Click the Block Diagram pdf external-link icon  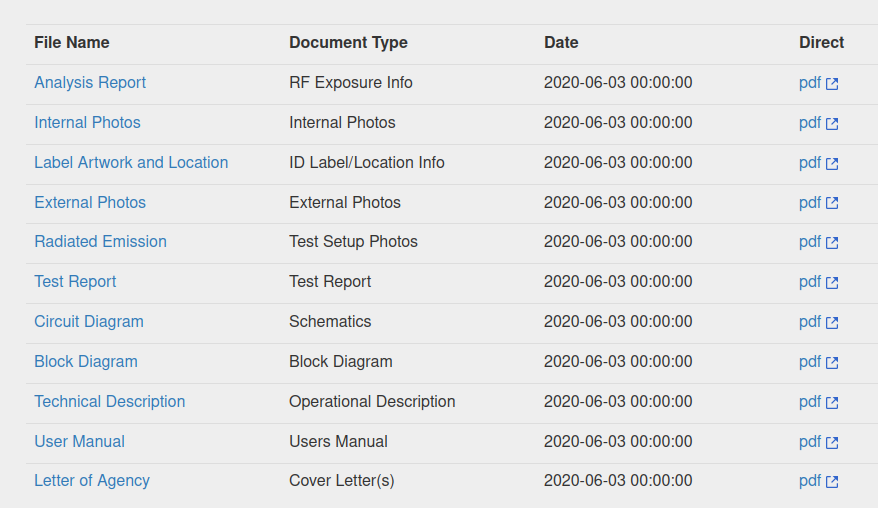[x=832, y=362]
